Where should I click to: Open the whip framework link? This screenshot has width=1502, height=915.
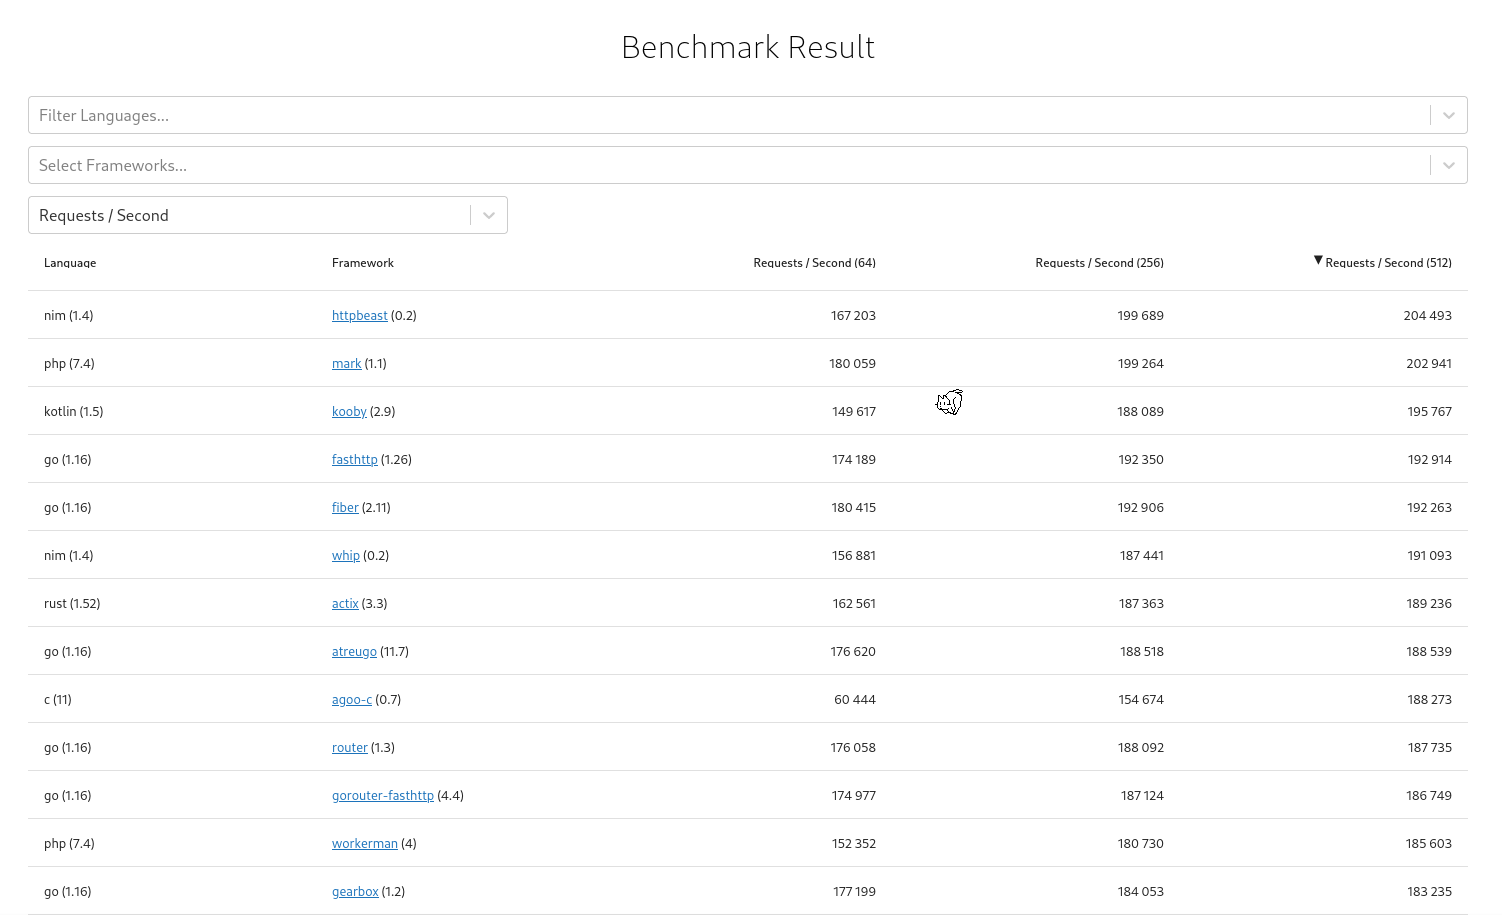(345, 555)
